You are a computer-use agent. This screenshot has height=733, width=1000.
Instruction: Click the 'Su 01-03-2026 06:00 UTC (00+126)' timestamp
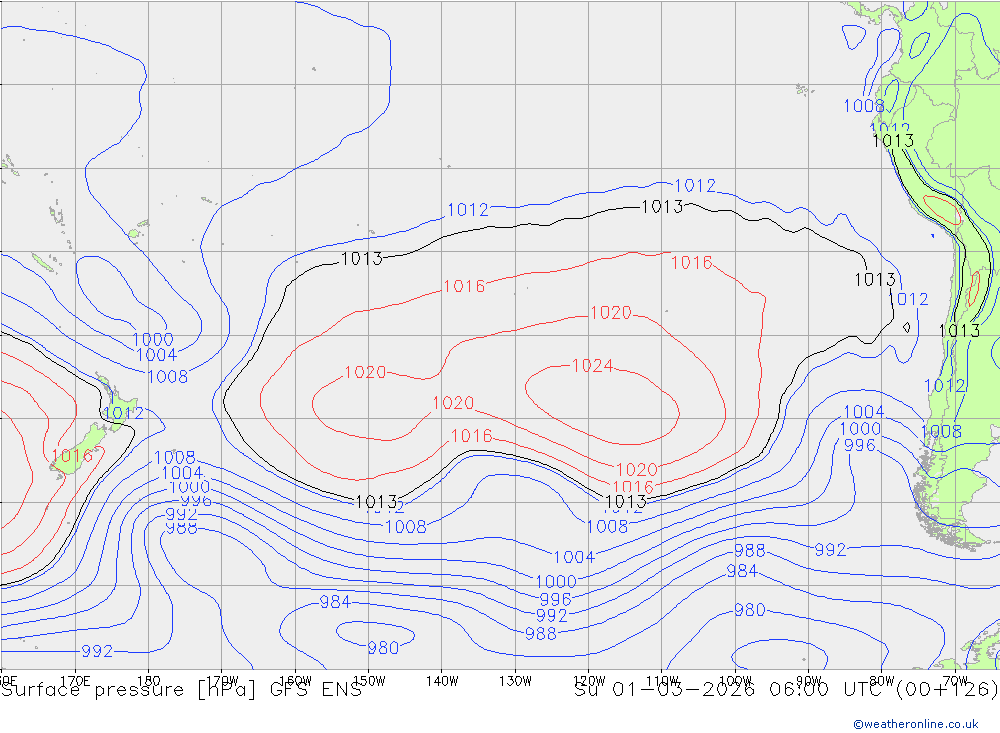pyautogui.click(x=786, y=689)
